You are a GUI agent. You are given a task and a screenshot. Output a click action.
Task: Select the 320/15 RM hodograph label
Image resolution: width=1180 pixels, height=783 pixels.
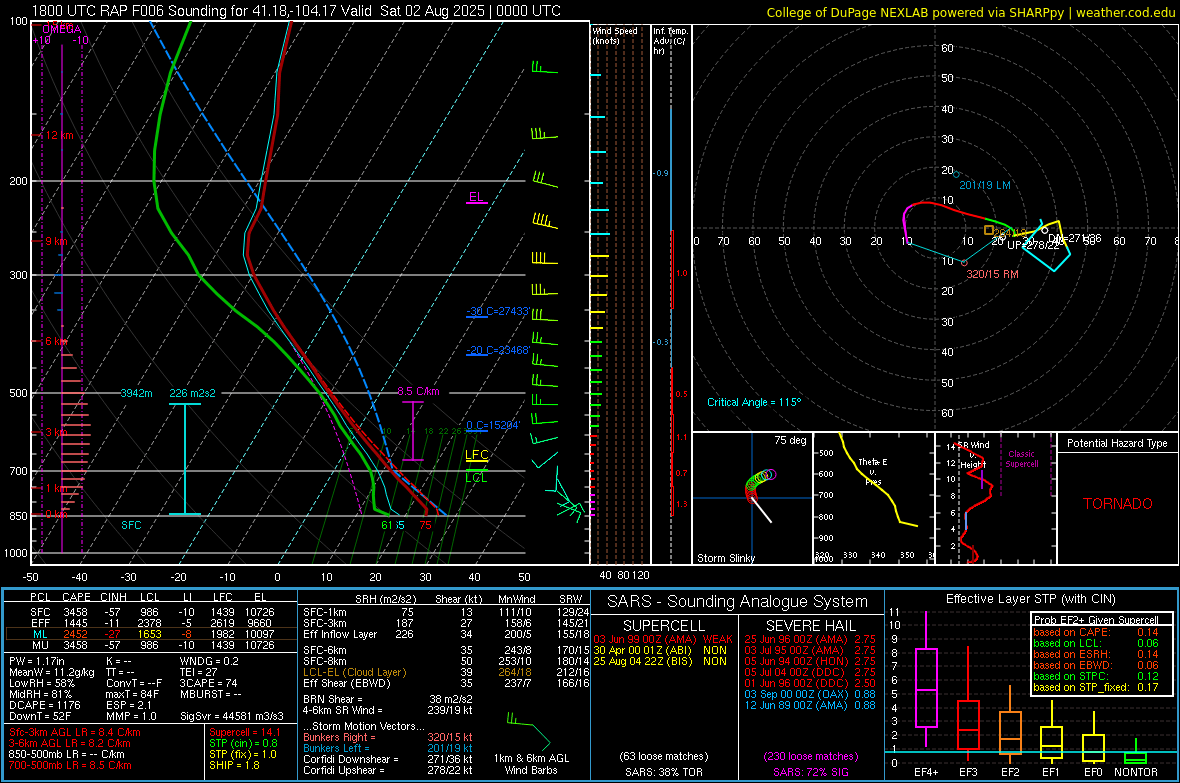(993, 274)
